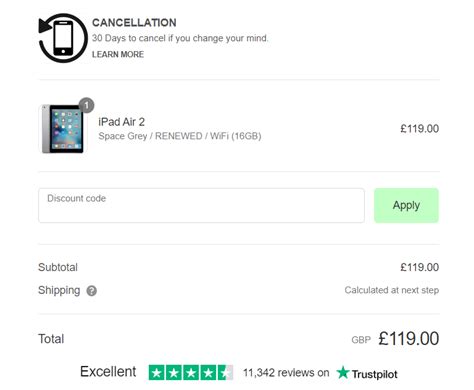Click the cancellation phone return icon
Screen dimensions: 474x390
[x=63, y=38]
